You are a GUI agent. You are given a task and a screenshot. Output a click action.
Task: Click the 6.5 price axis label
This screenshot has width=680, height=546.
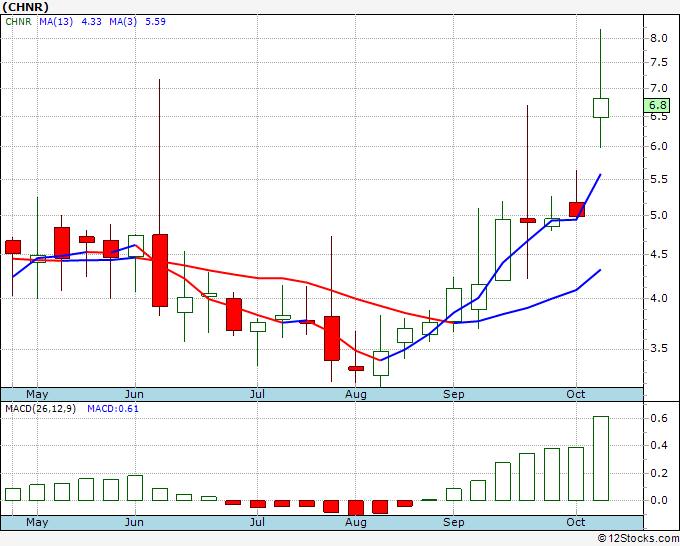click(x=658, y=117)
